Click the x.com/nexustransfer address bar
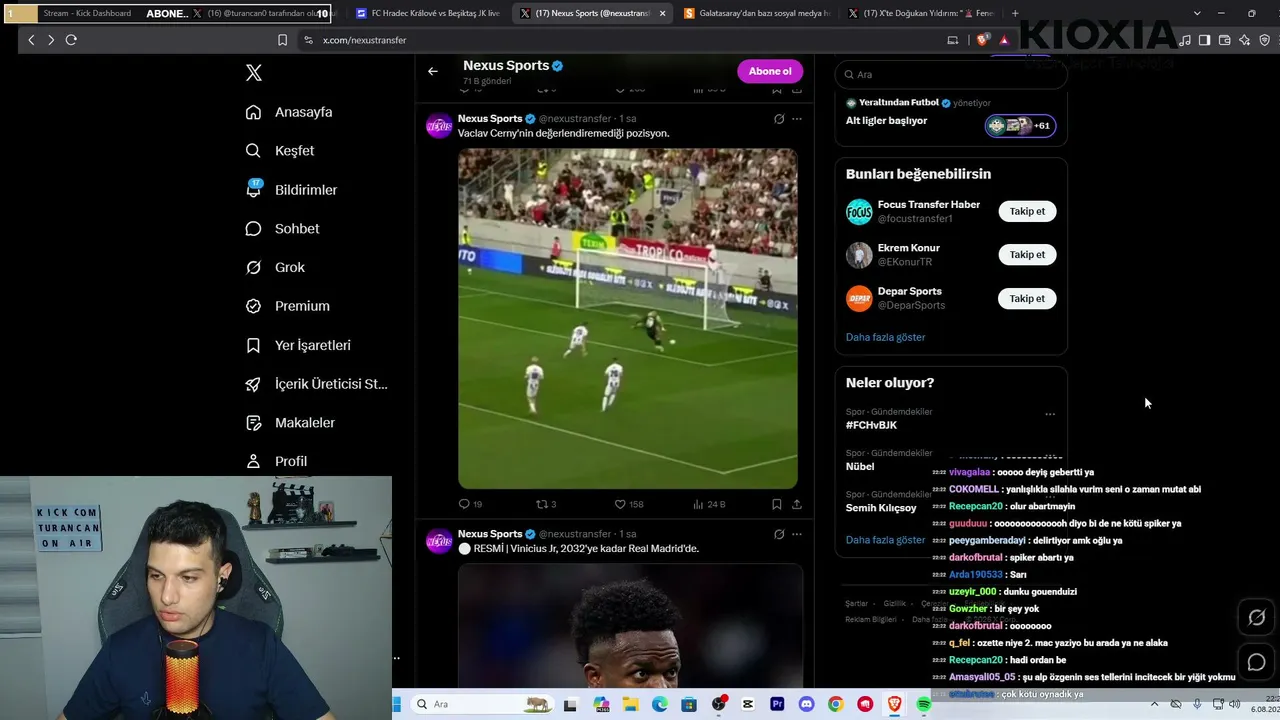The height and width of the screenshot is (720, 1280). click(364, 40)
